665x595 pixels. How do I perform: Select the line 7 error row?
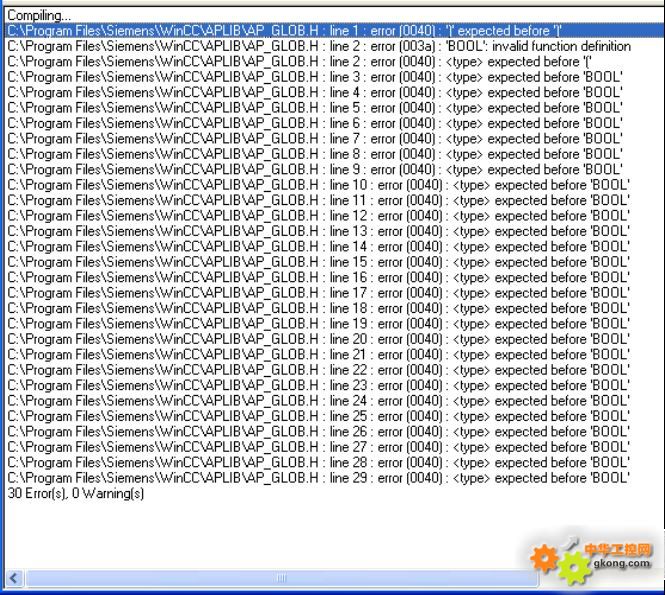[315, 139]
